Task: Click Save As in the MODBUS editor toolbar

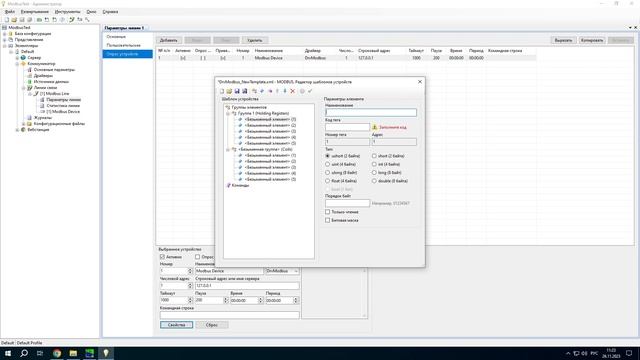Action: click(x=244, y=91)
